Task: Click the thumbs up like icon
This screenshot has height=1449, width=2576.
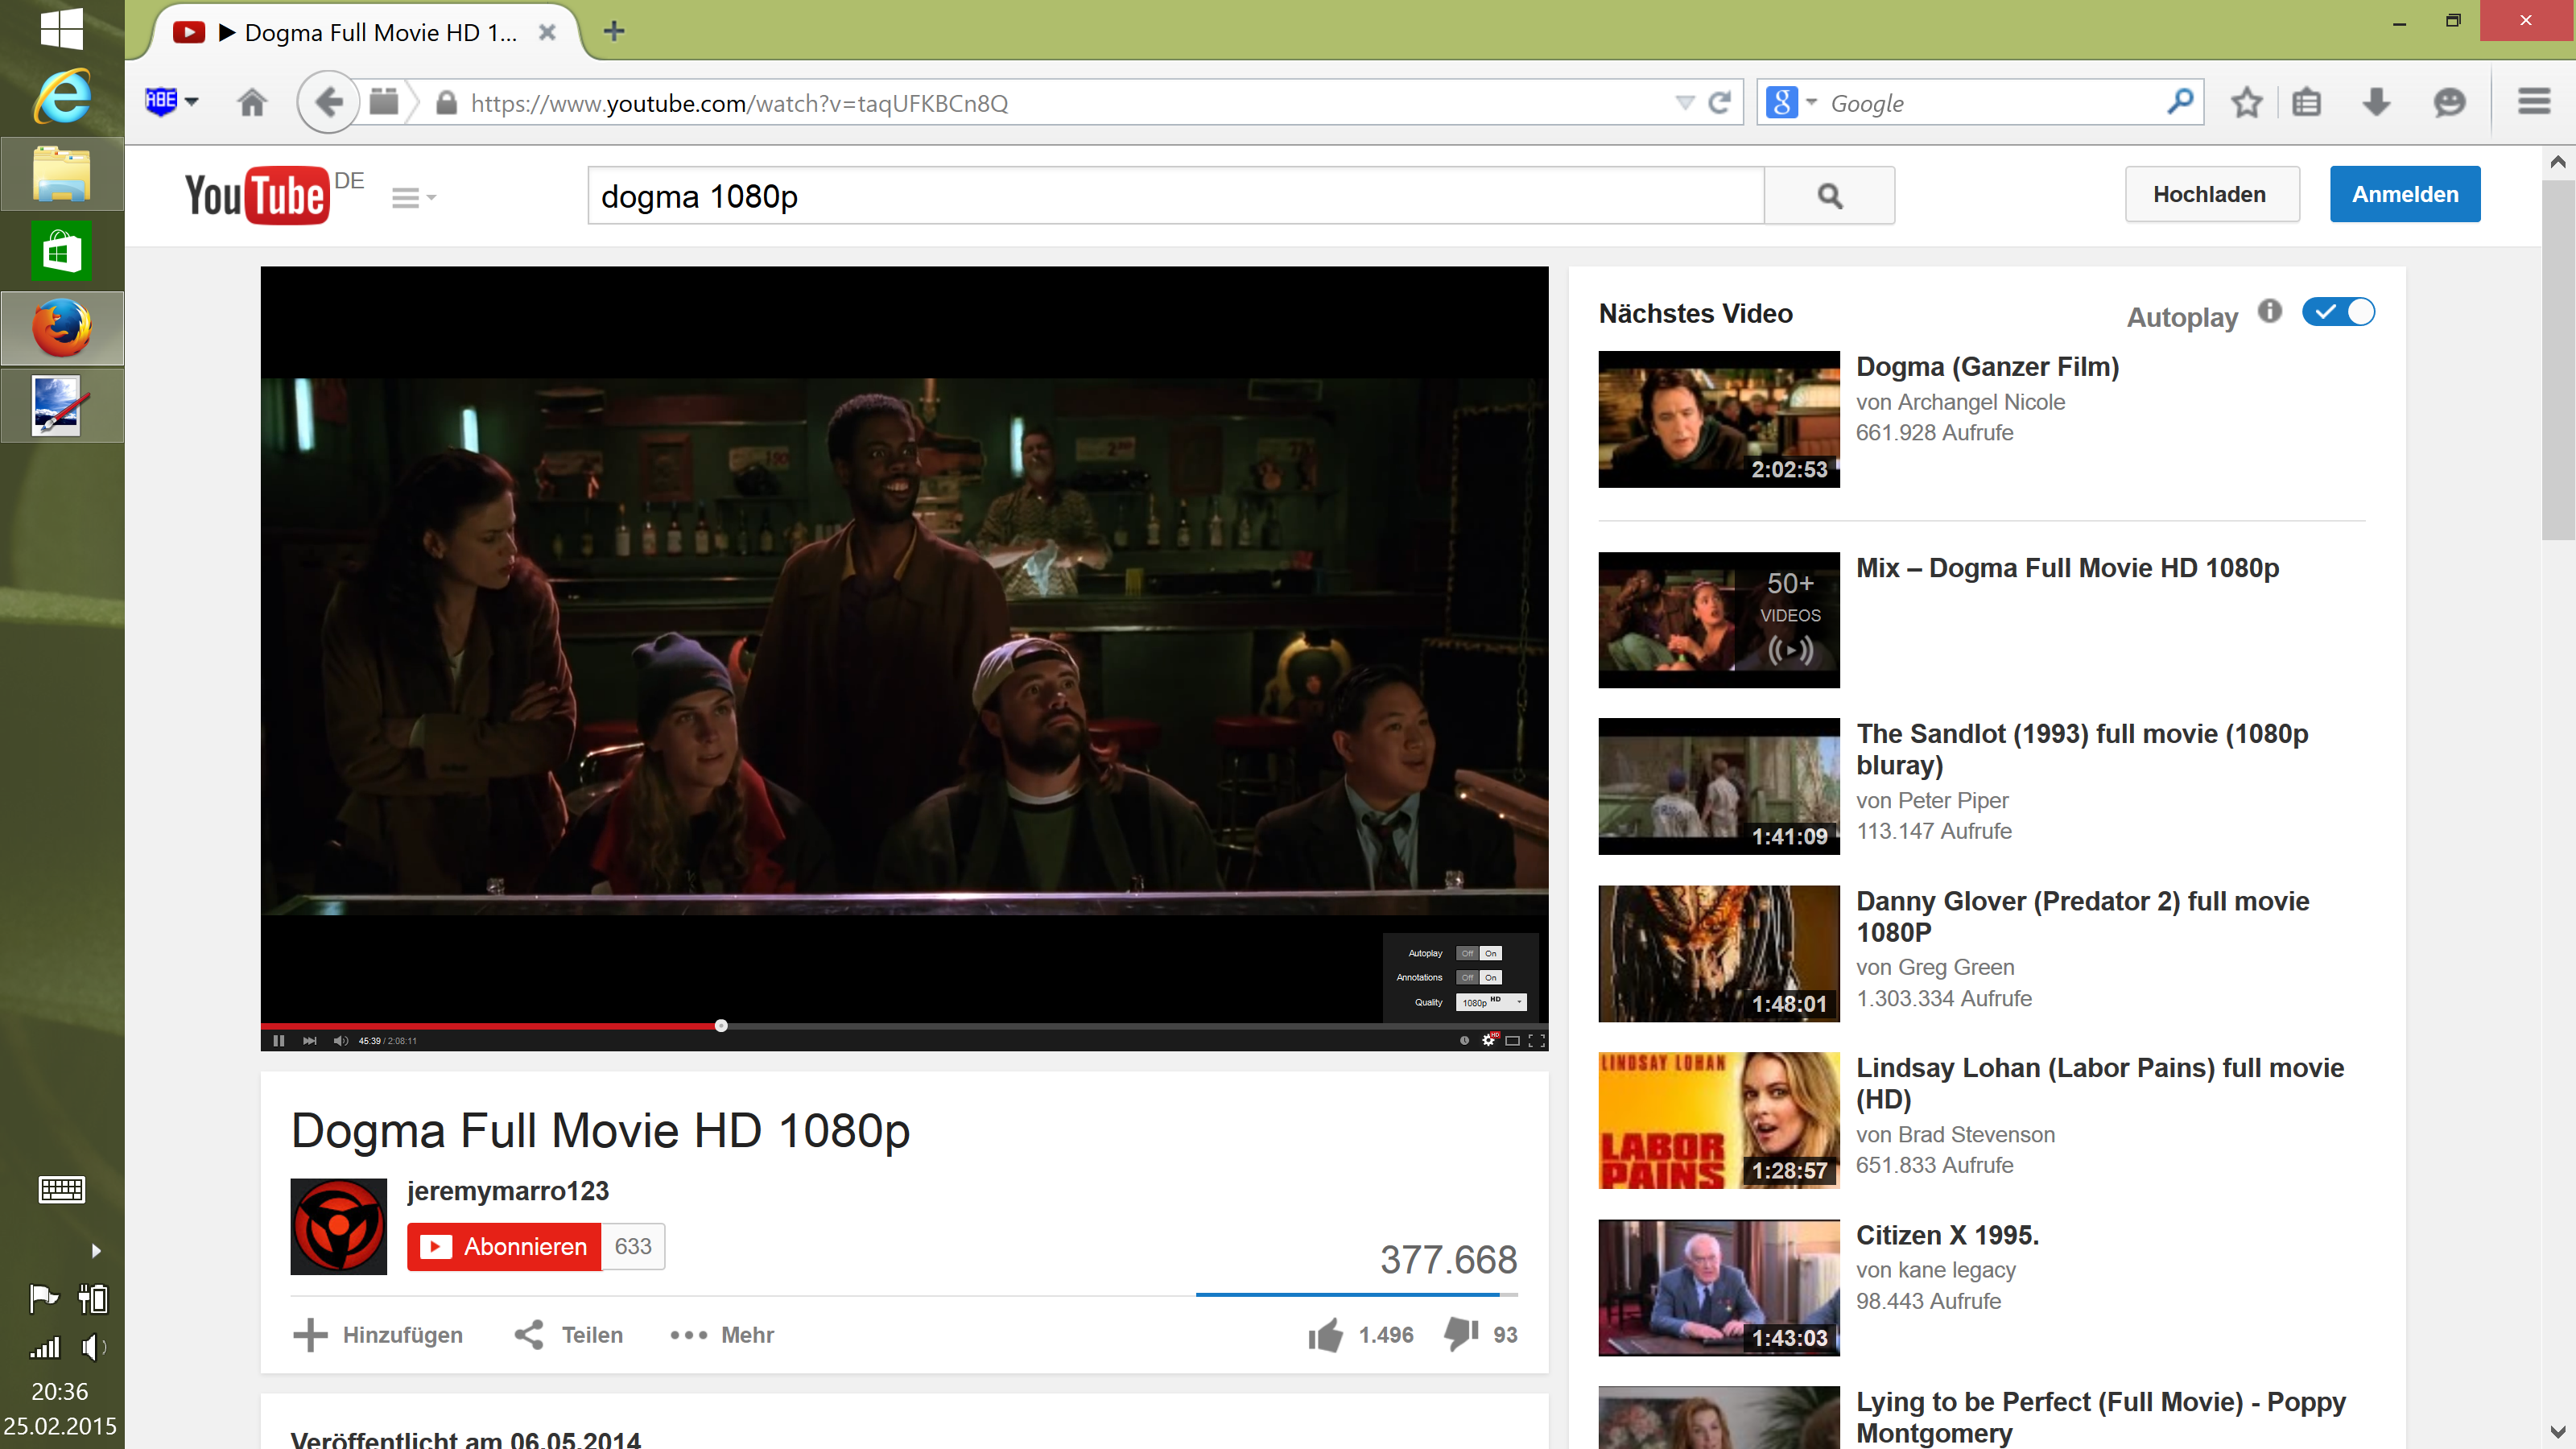Action: [1326, 1335]
